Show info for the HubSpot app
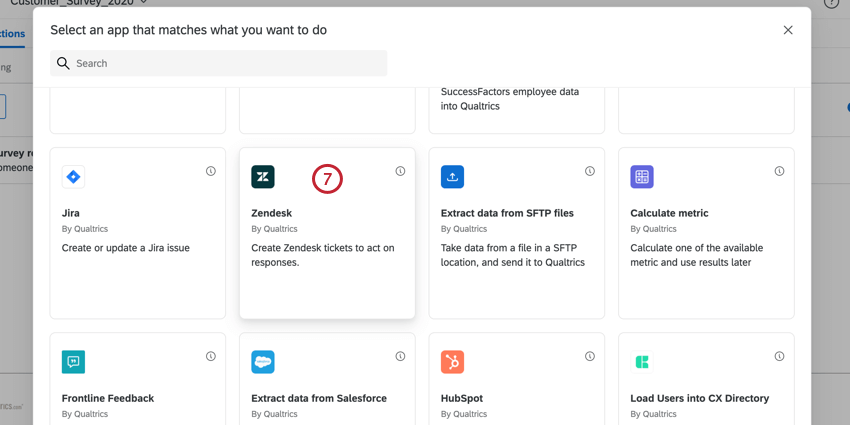 click(590, 356)
